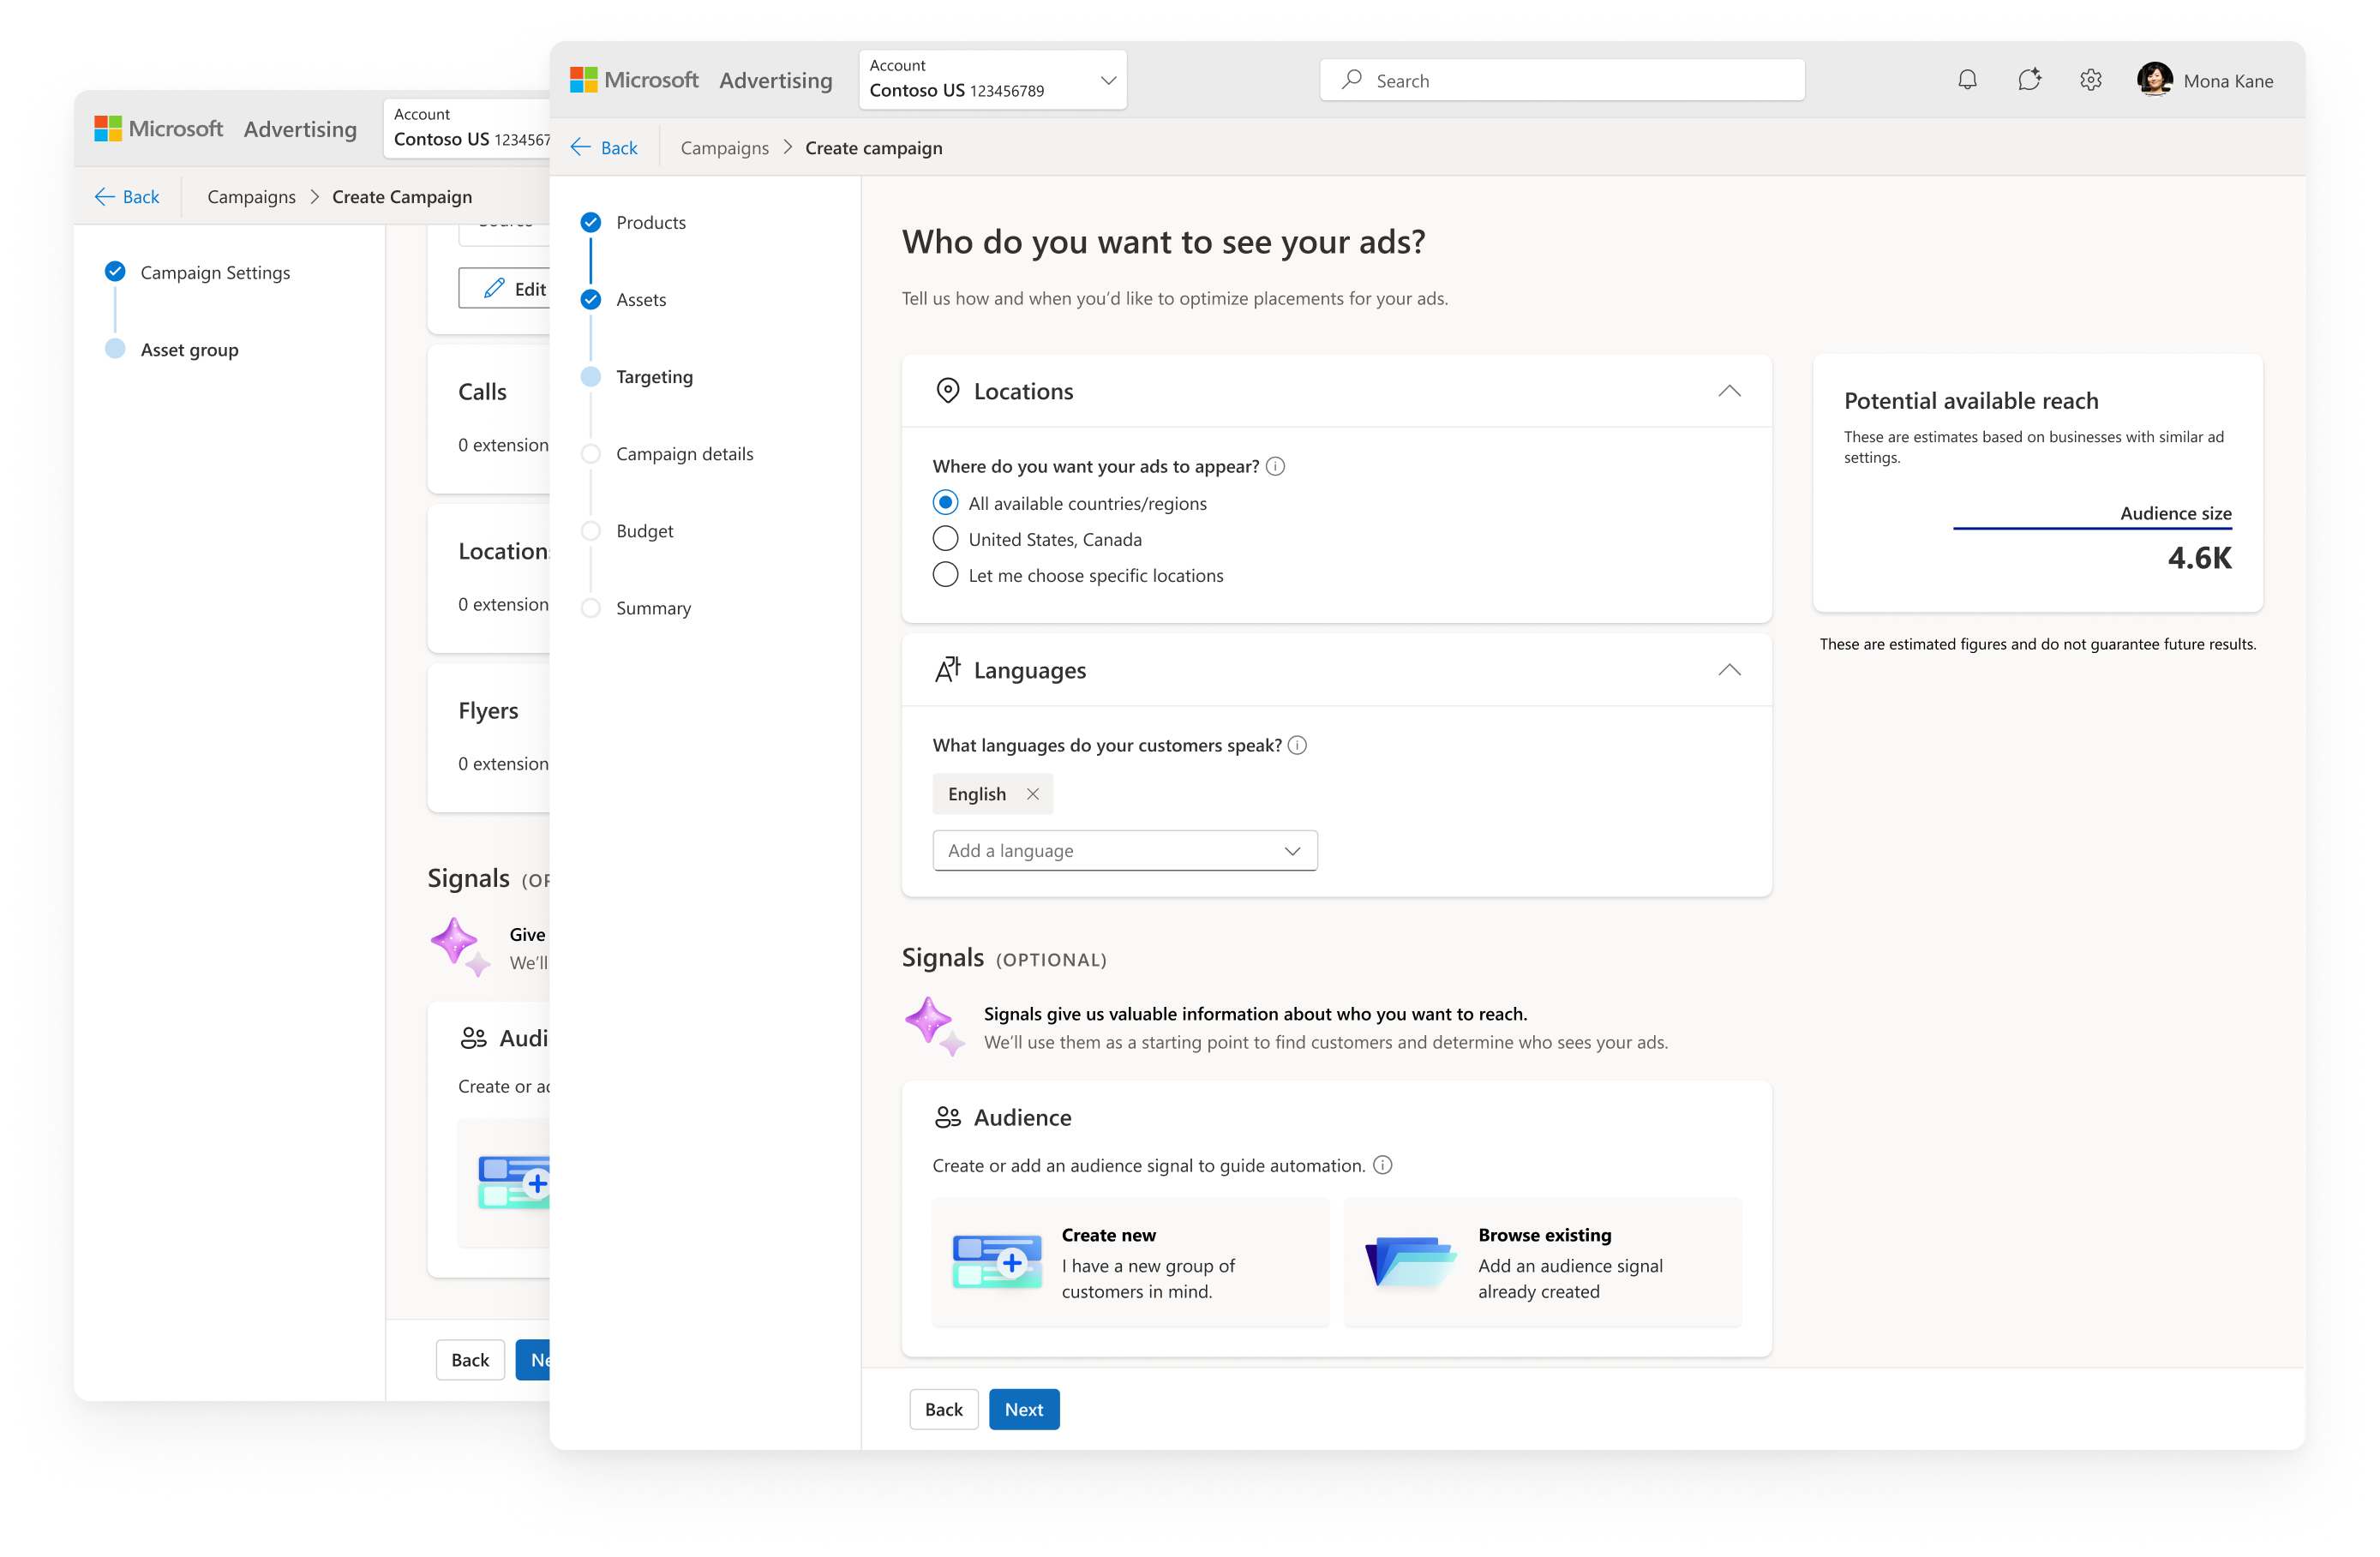This screenshot has height=1557, width=2380.
Task: Go to the Budget step
Action: [645, 531]
